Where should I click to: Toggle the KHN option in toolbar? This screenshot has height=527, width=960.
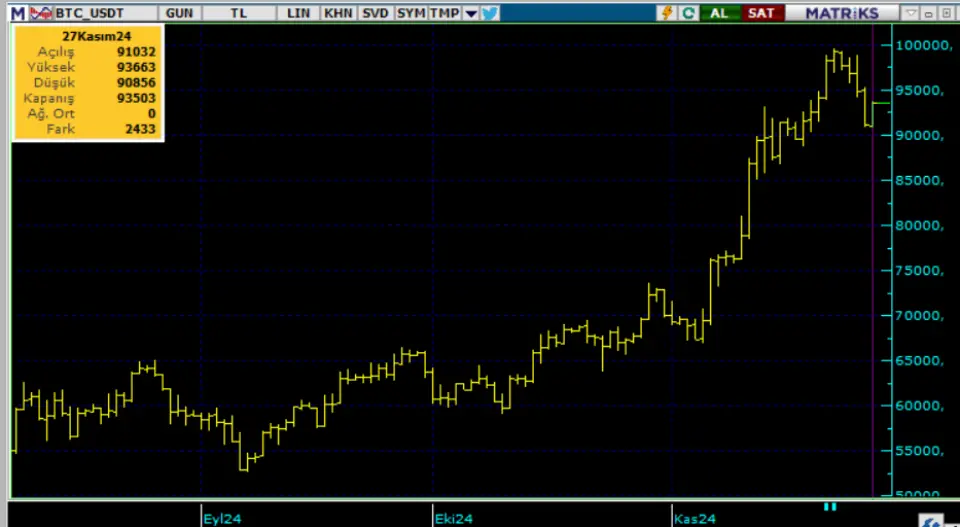338,13
